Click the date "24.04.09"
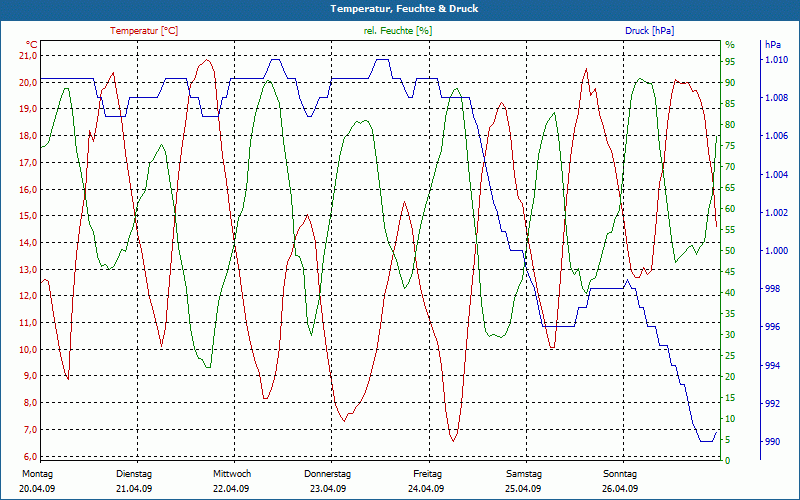Image resolution: width=800 pixels, height=500 pixels. click(x=426, y=489)
